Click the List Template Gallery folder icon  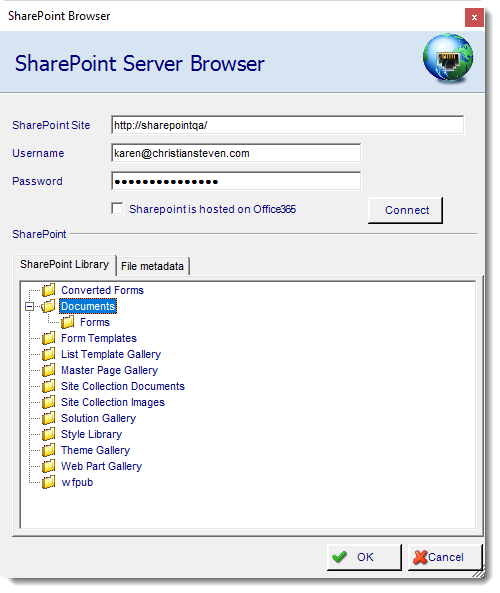48,354
